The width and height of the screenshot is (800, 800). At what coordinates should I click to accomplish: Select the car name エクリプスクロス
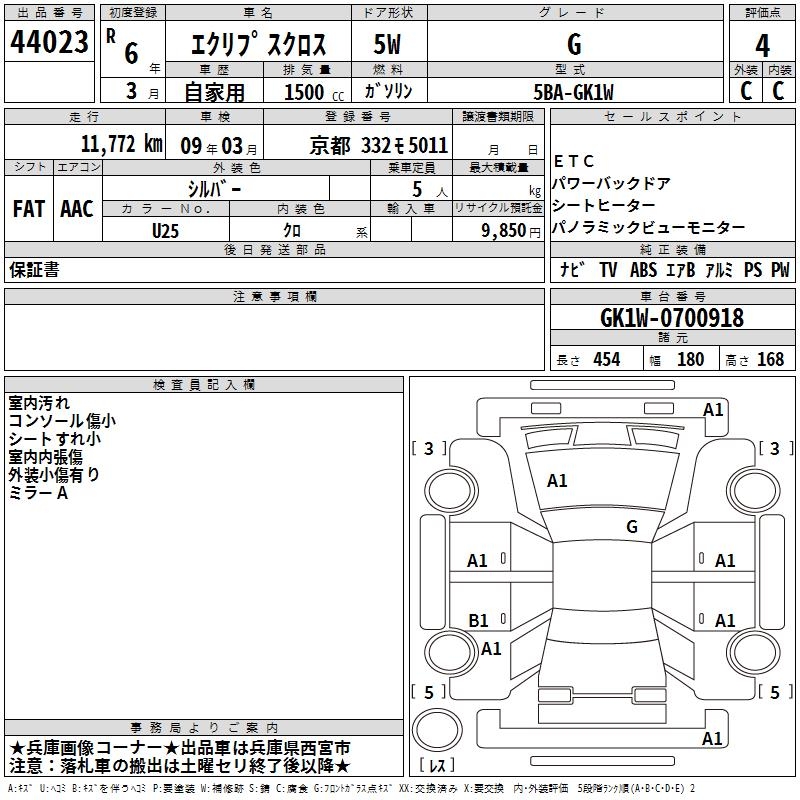tap(258, 44)
